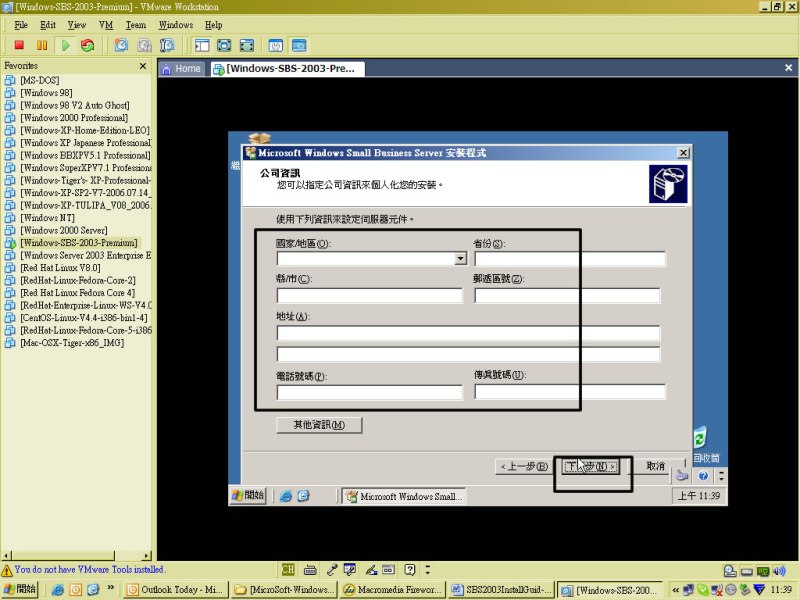The height and width of the screenshot is (600, 800).
Task: Click the Manage Snapshots toolbar icon
Action: tap(167, 45)
